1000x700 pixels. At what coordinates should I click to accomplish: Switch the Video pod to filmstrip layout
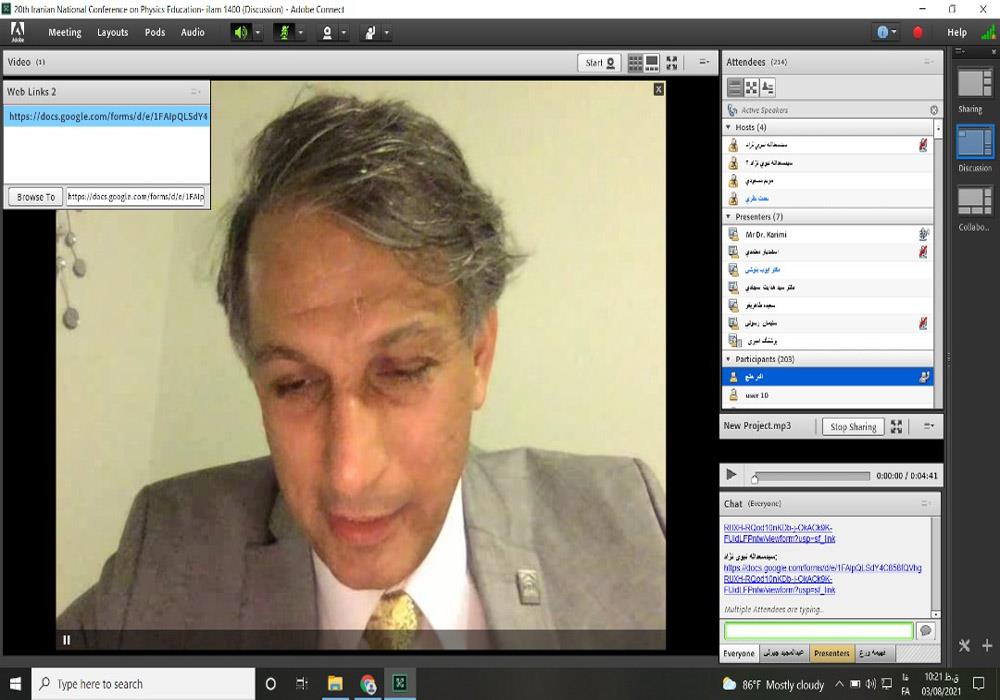pos(652,62)
